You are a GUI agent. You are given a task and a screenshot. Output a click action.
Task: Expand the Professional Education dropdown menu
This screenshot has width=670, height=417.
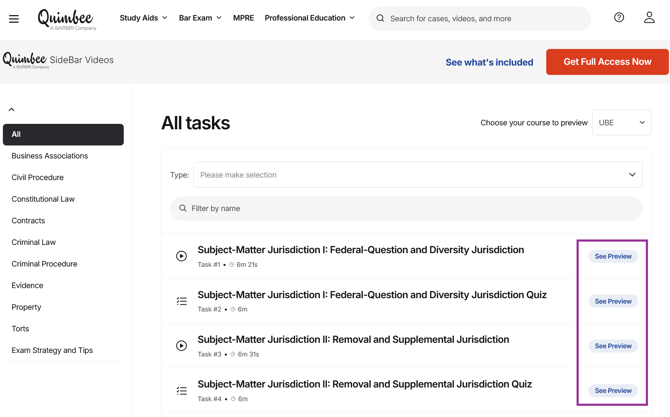(x=310, y=18)
